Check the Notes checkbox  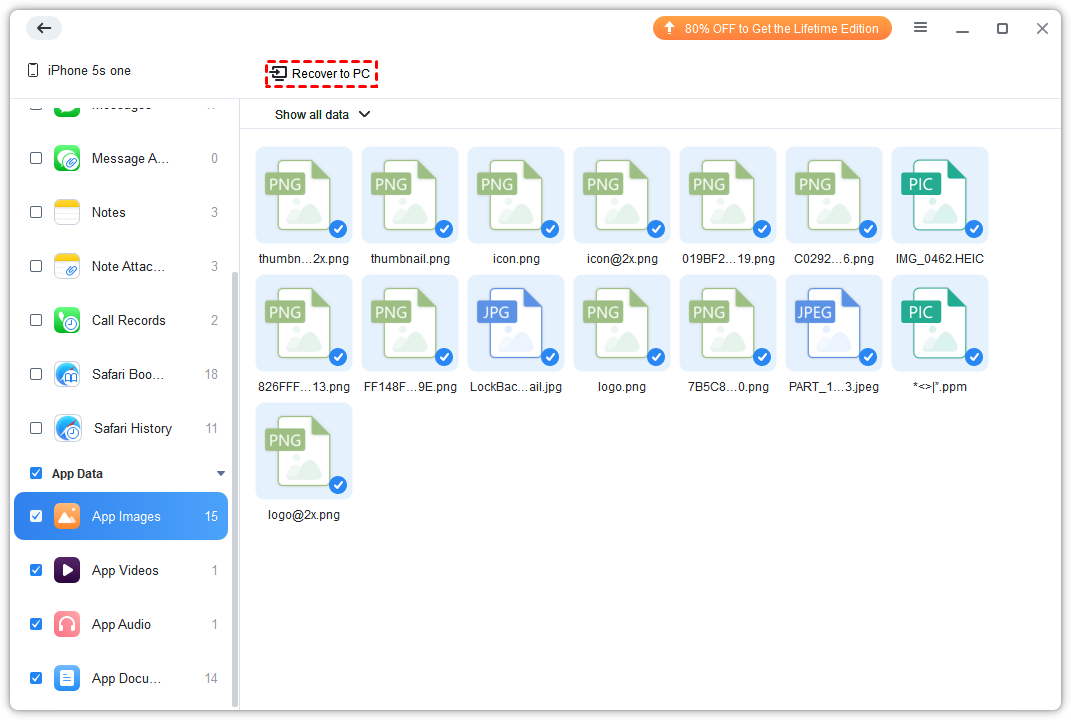coord(36,212)
